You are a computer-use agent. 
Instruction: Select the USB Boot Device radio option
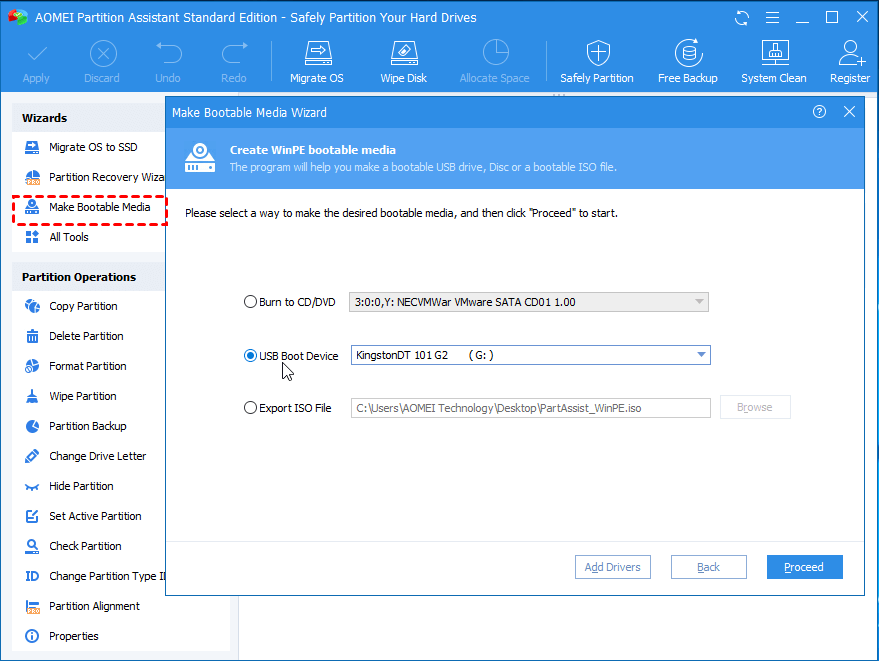250,356
